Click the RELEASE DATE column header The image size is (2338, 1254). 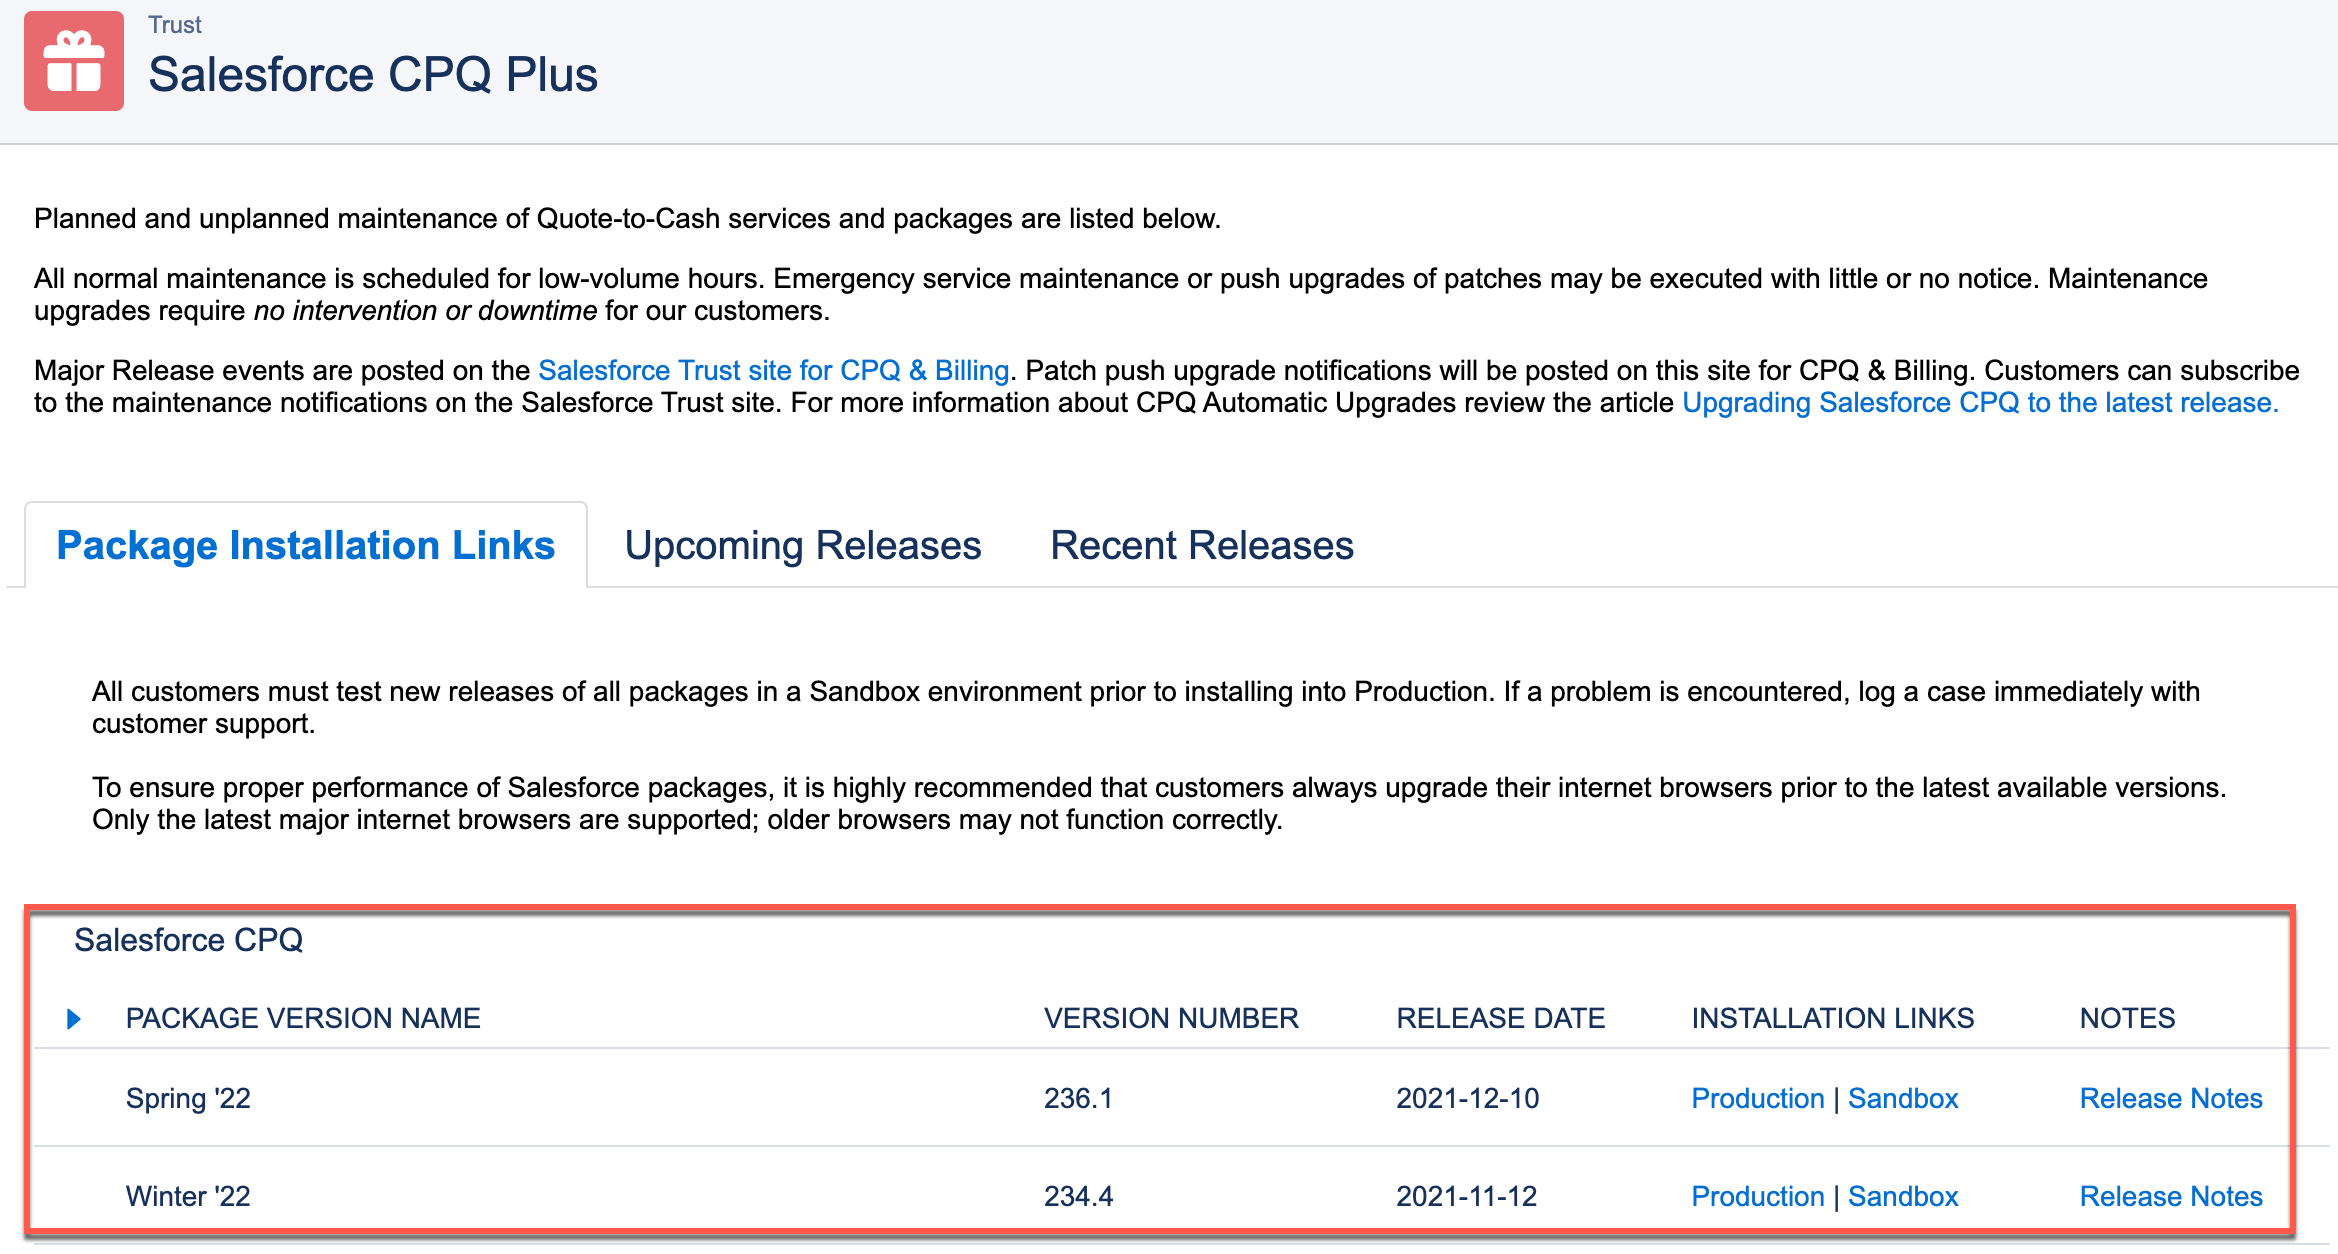[1500, 1018]
